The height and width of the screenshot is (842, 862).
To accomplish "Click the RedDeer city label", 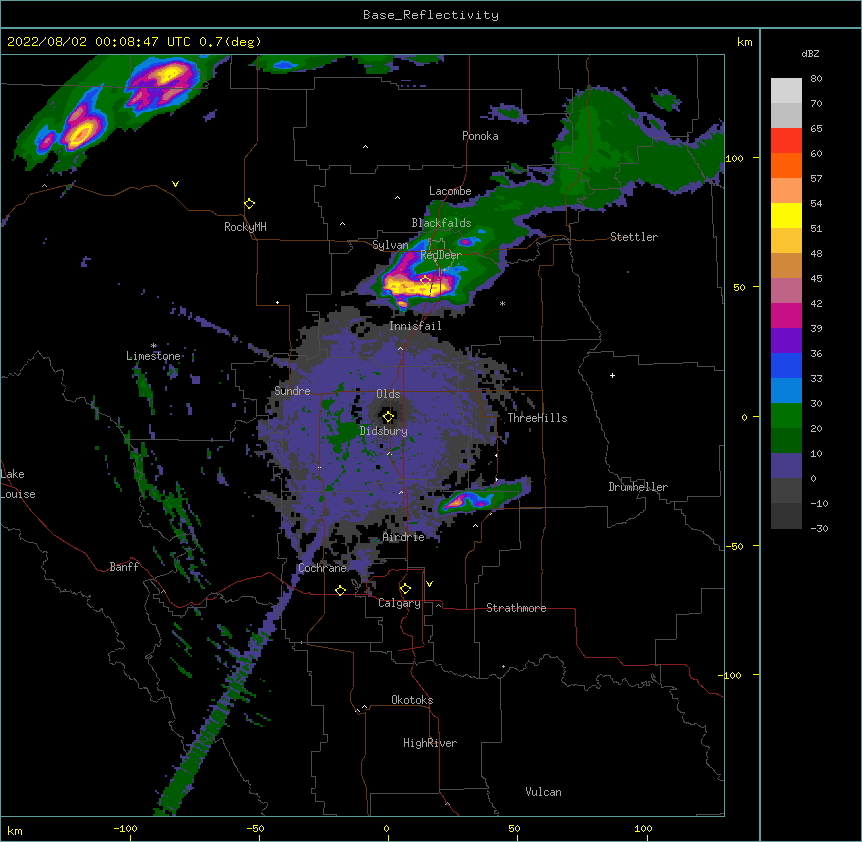I will tap(440, 255).
